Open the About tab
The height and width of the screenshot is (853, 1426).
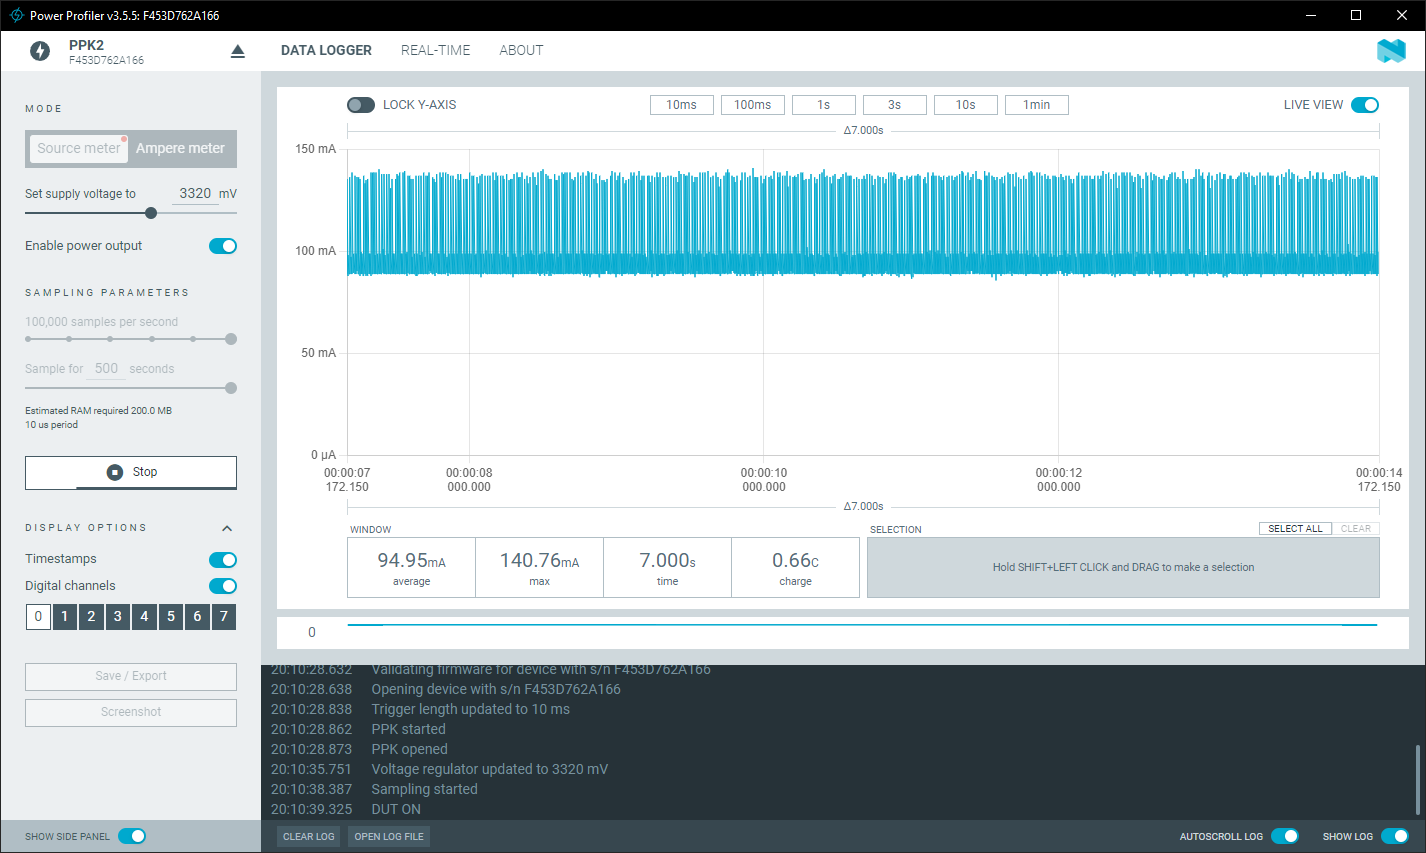pos(521,50)
